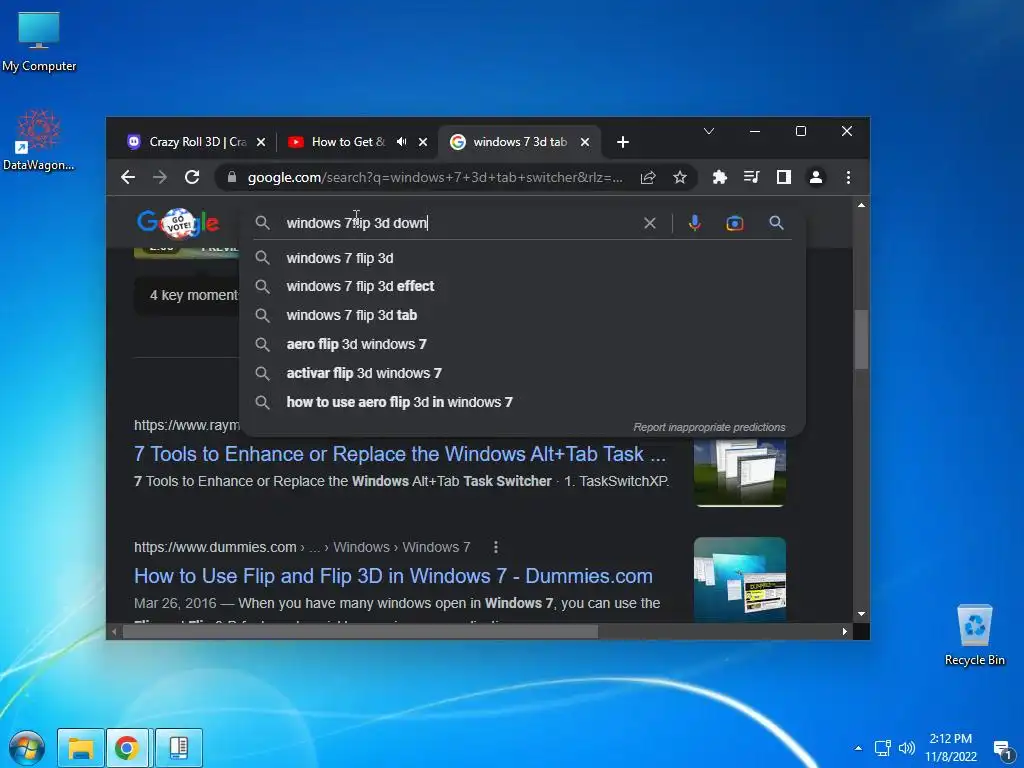The width and height of the screenshot is (1024, 768).
Task: Click the third taskbar app icon
Action: pyautogui.click(x=179, y=748)
